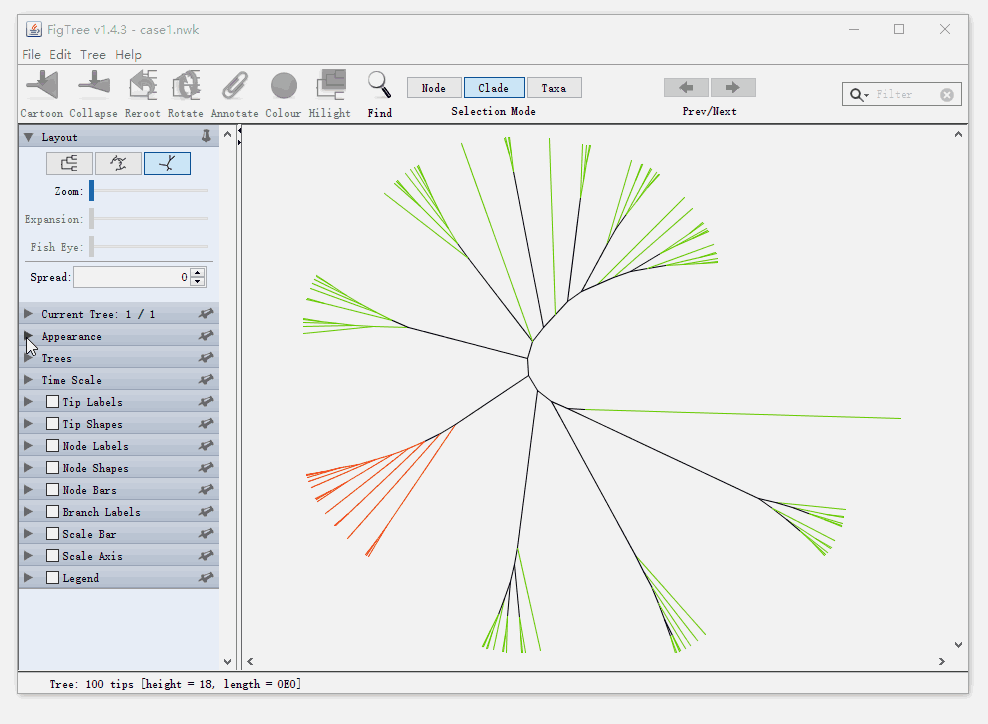Collapse the Layout section
The width and height of the screenshot is (988, 724).
29,137
